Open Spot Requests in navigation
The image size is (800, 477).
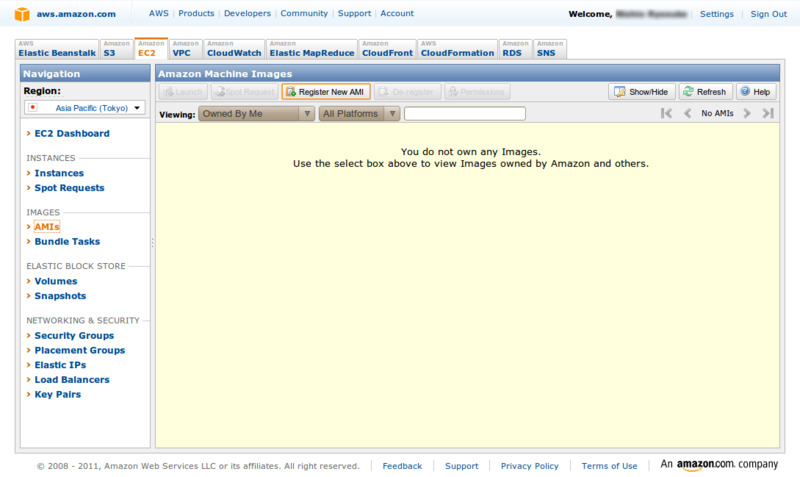[69, 188]
